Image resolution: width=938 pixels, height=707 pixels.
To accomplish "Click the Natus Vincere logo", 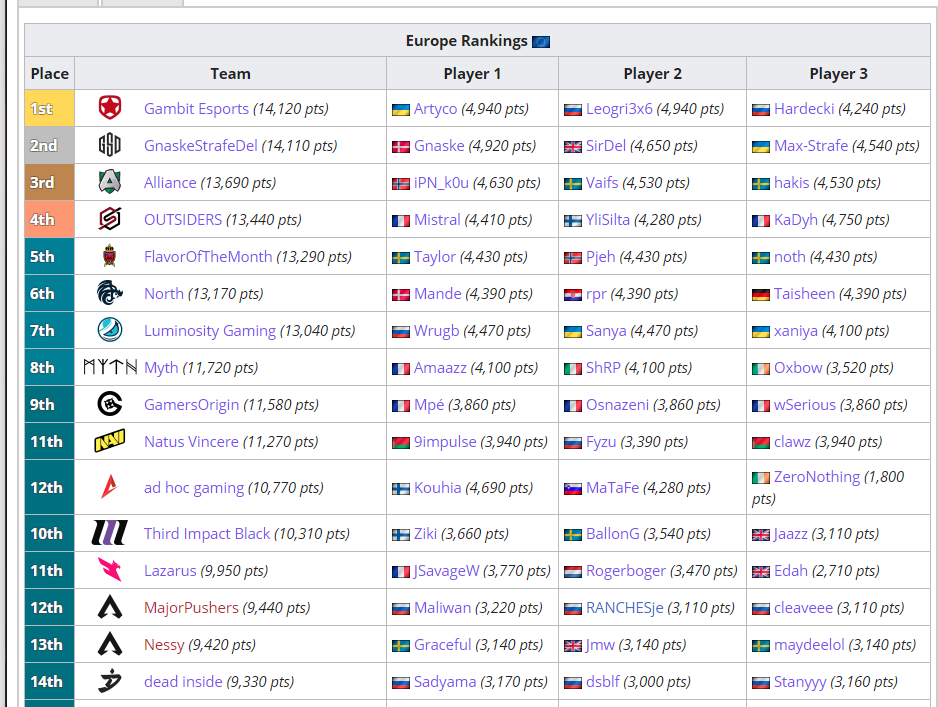I will pos(110,441).
